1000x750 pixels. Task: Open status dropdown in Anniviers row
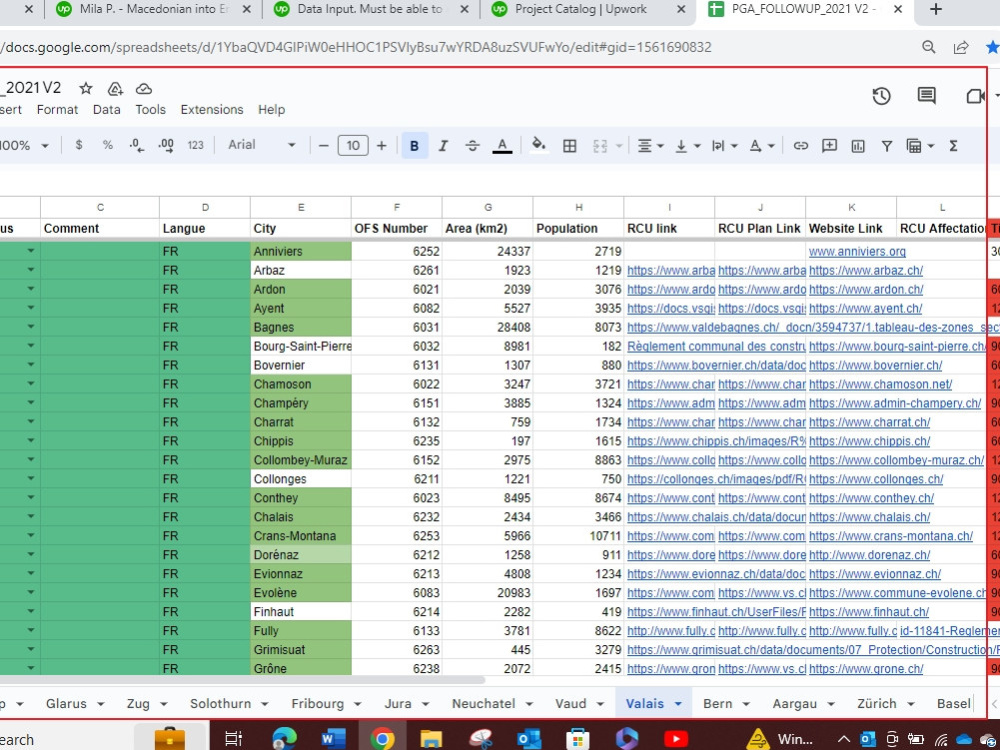31,251
